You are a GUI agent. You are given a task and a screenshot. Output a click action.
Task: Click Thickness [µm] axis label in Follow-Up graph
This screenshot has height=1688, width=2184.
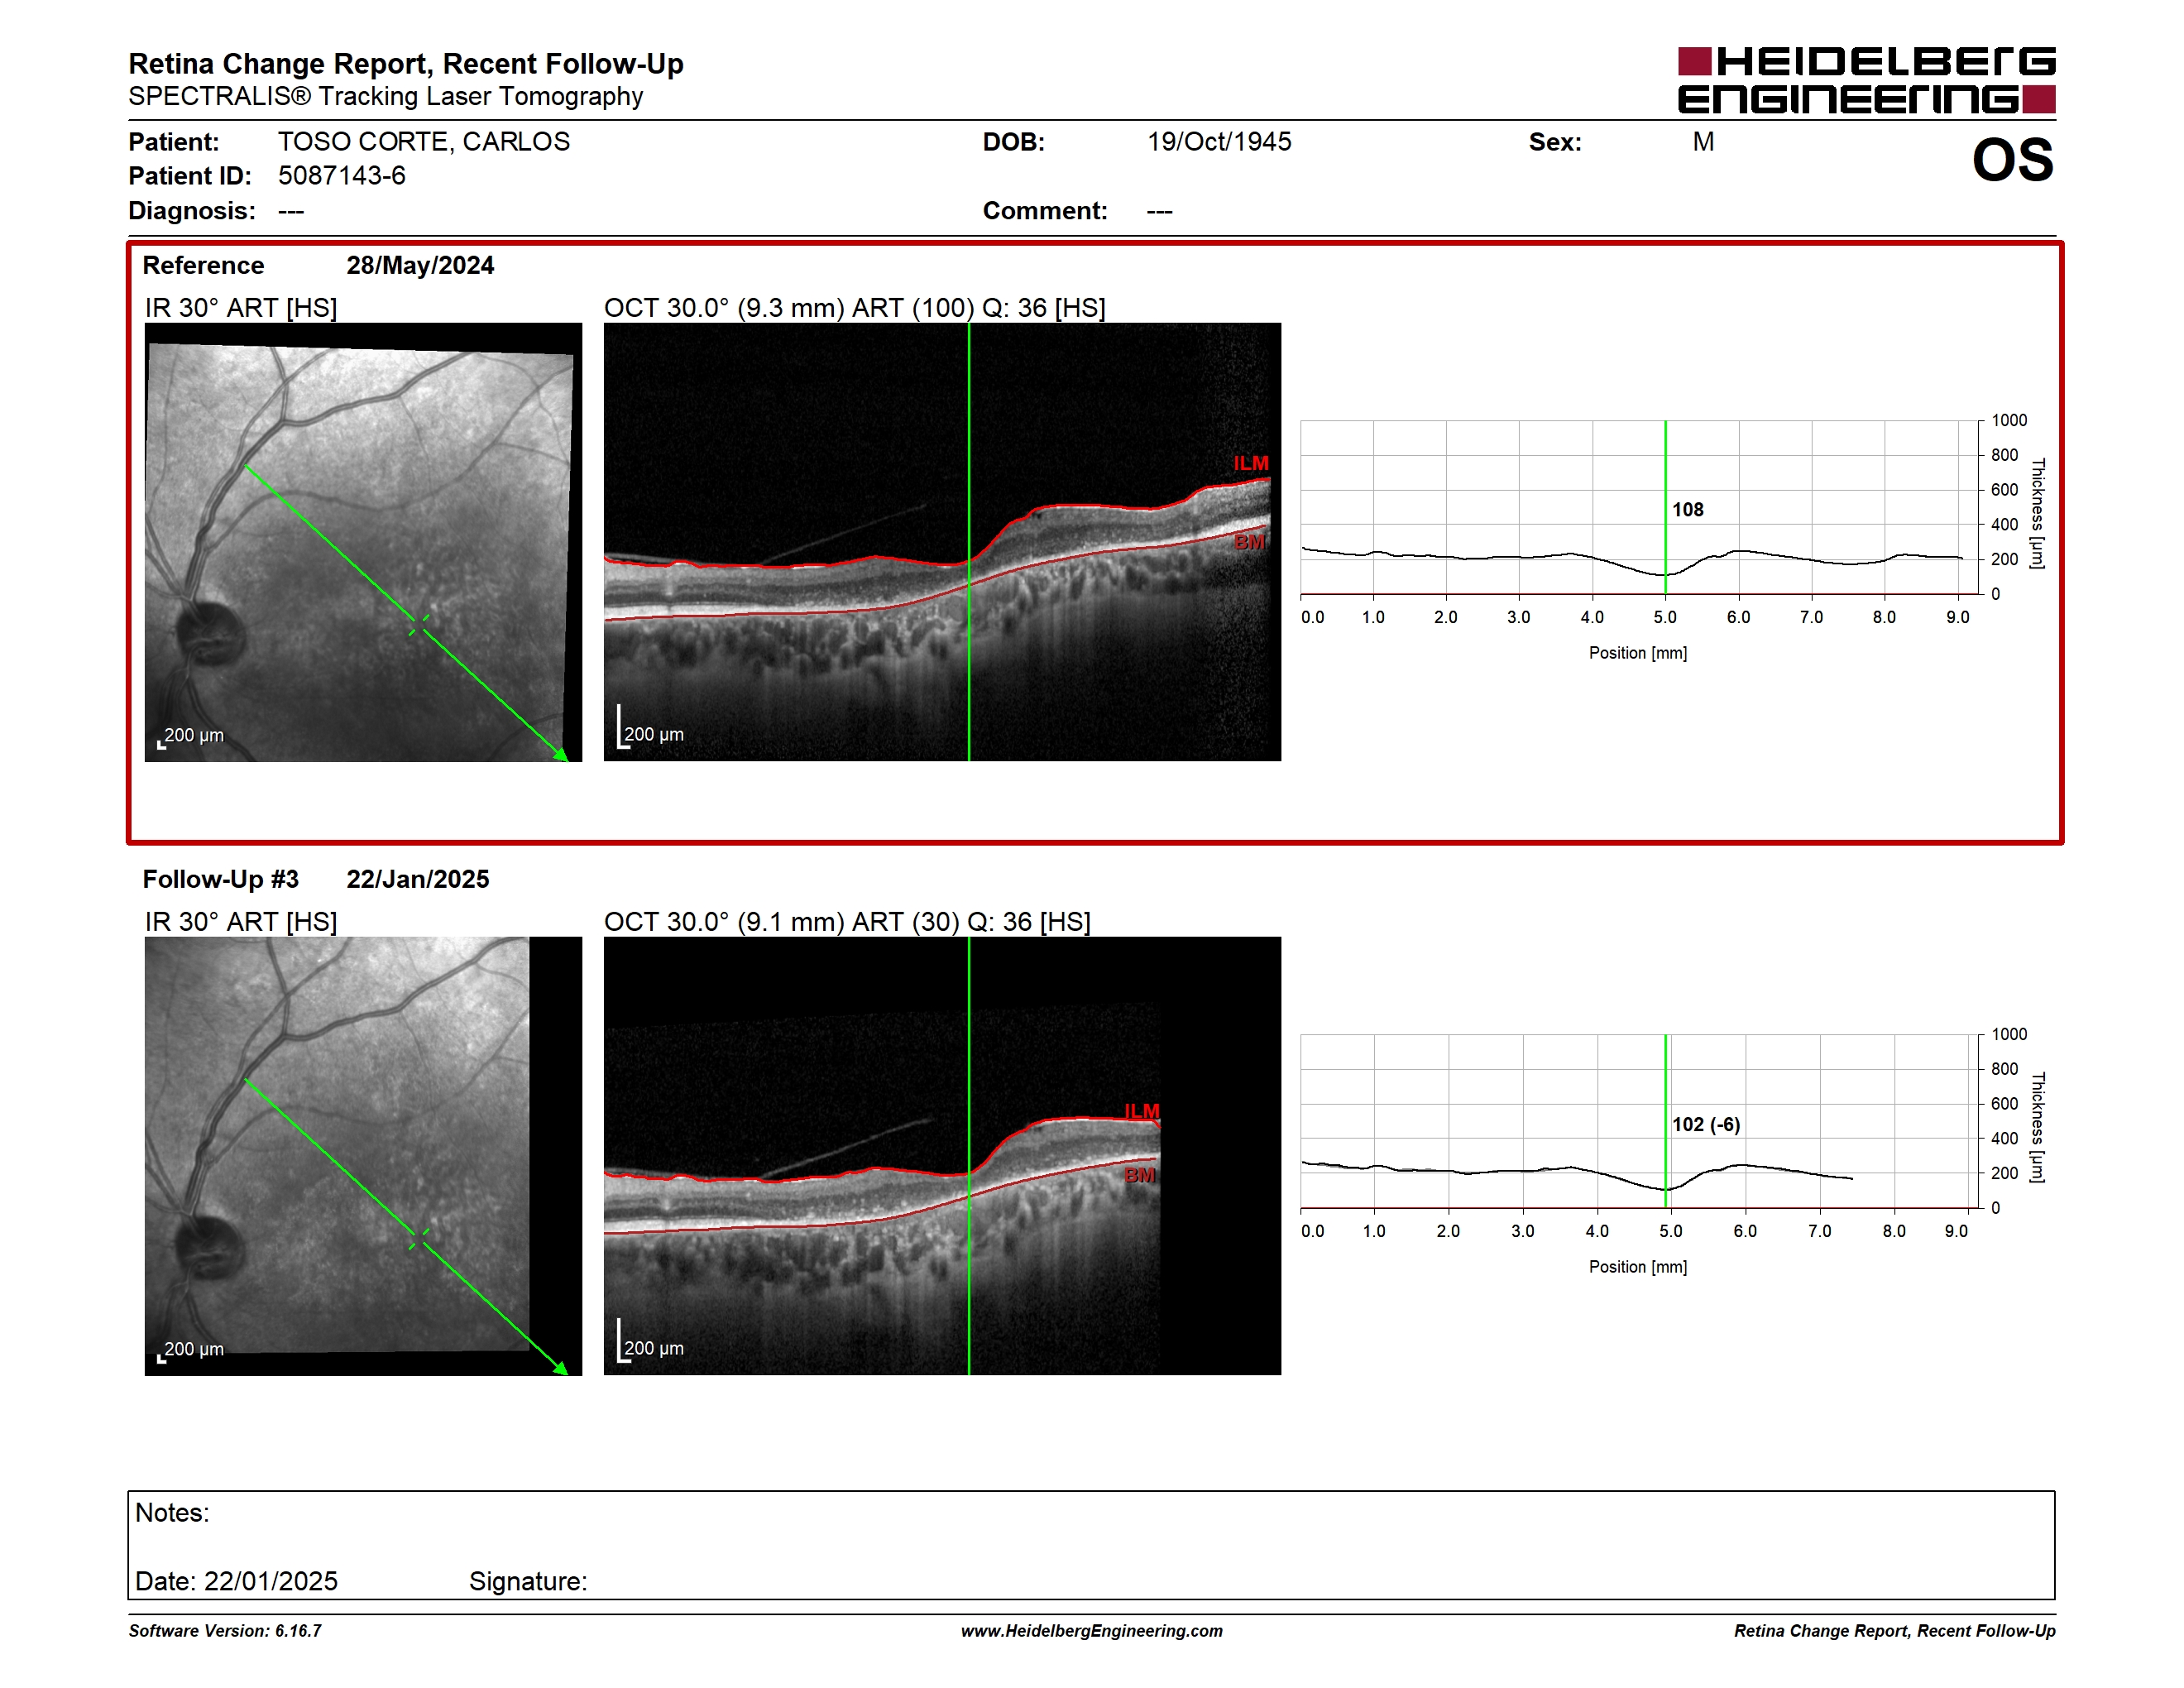tap(2037, 1128)
